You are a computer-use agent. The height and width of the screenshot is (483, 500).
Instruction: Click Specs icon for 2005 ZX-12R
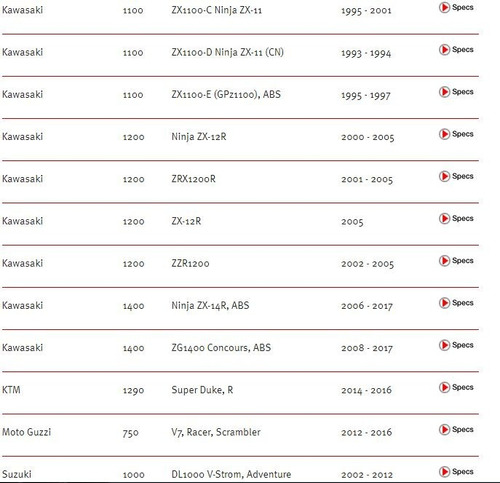pos(444,218)
